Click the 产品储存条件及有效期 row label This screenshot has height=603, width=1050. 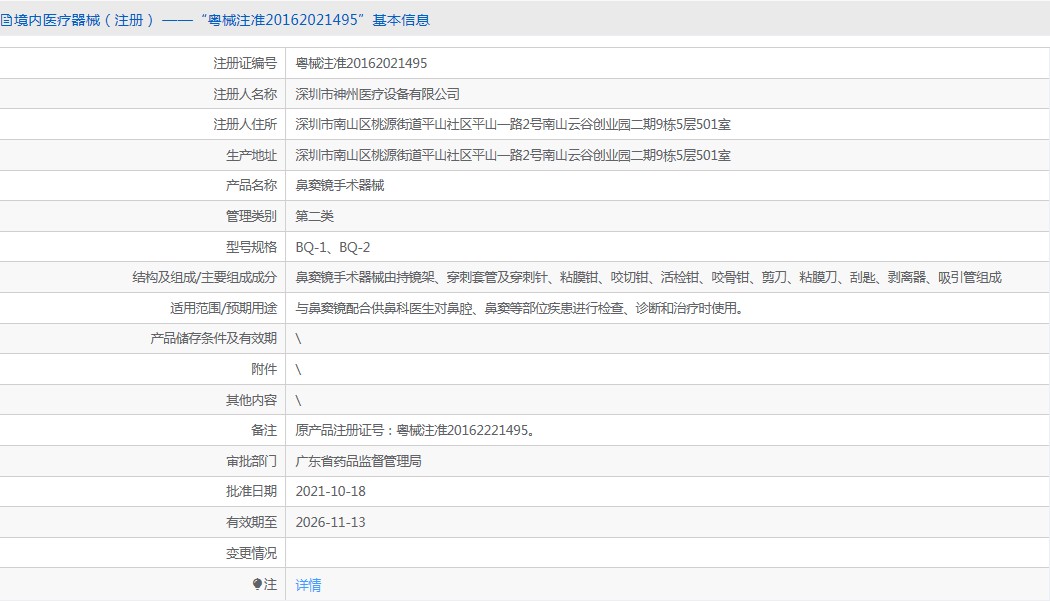coord(212,339)
